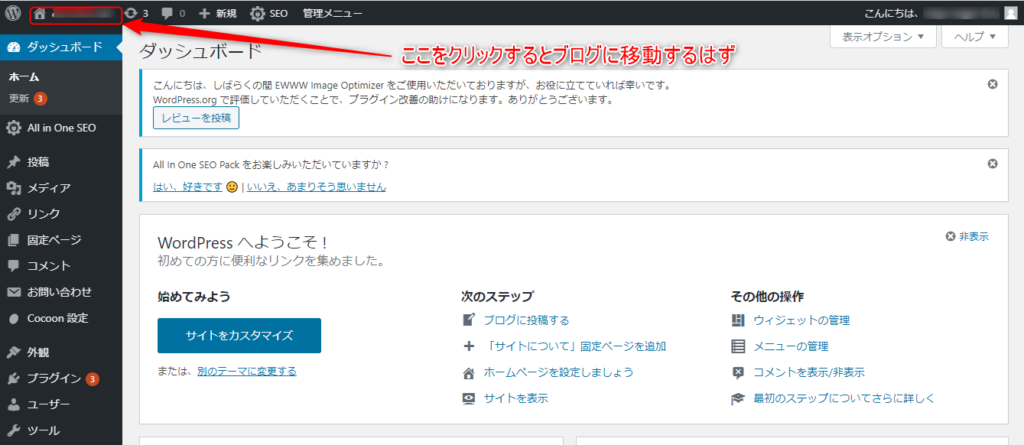Open プラグイン in the sidebar menu
The image size is (1024, 445).
coord(54,378)
